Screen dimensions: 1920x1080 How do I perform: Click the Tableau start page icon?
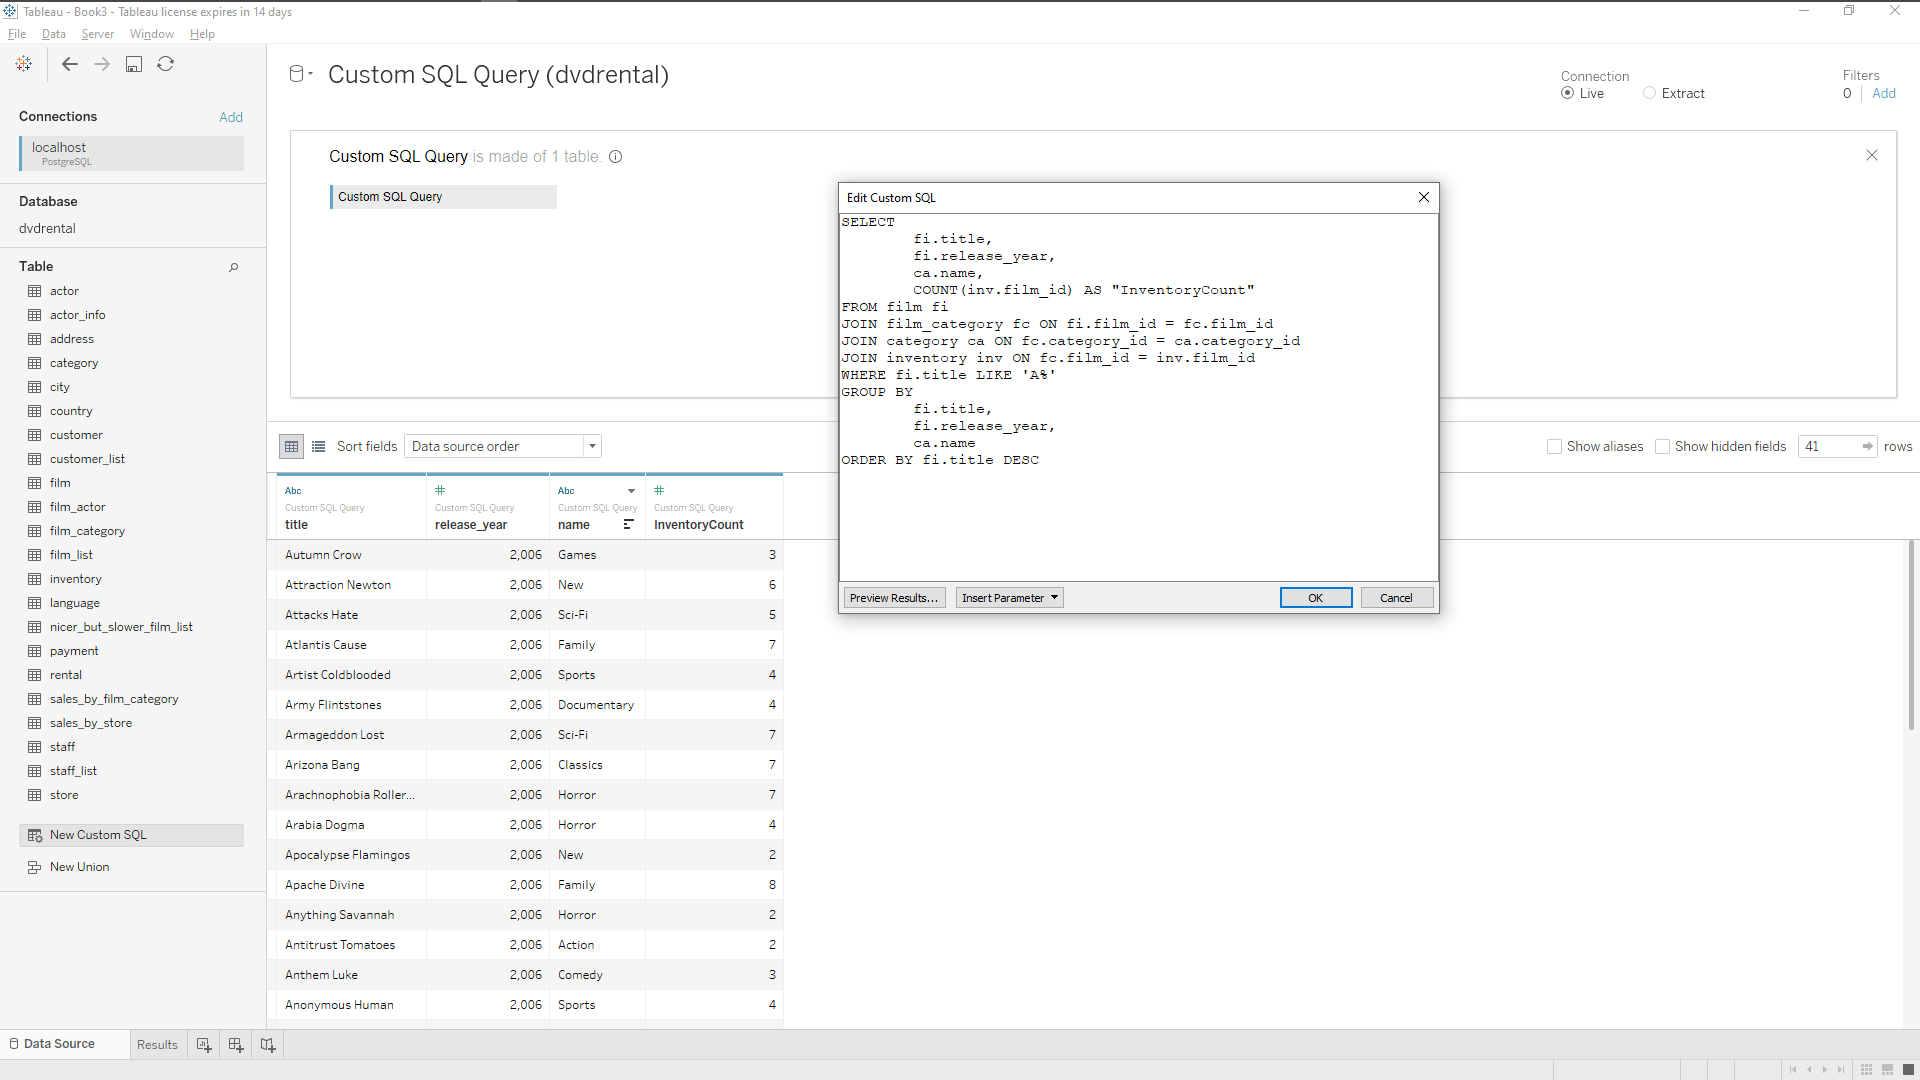click(24, 64)
